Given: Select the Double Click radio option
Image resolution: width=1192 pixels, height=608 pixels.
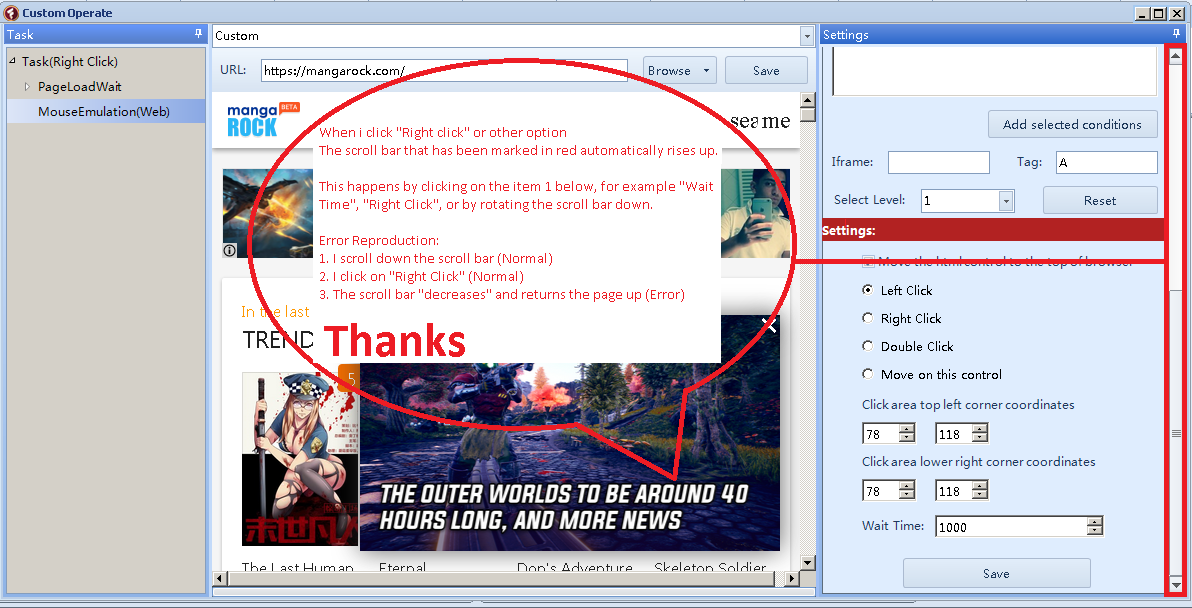Looking at the screenshot, I should click(867, 346).
